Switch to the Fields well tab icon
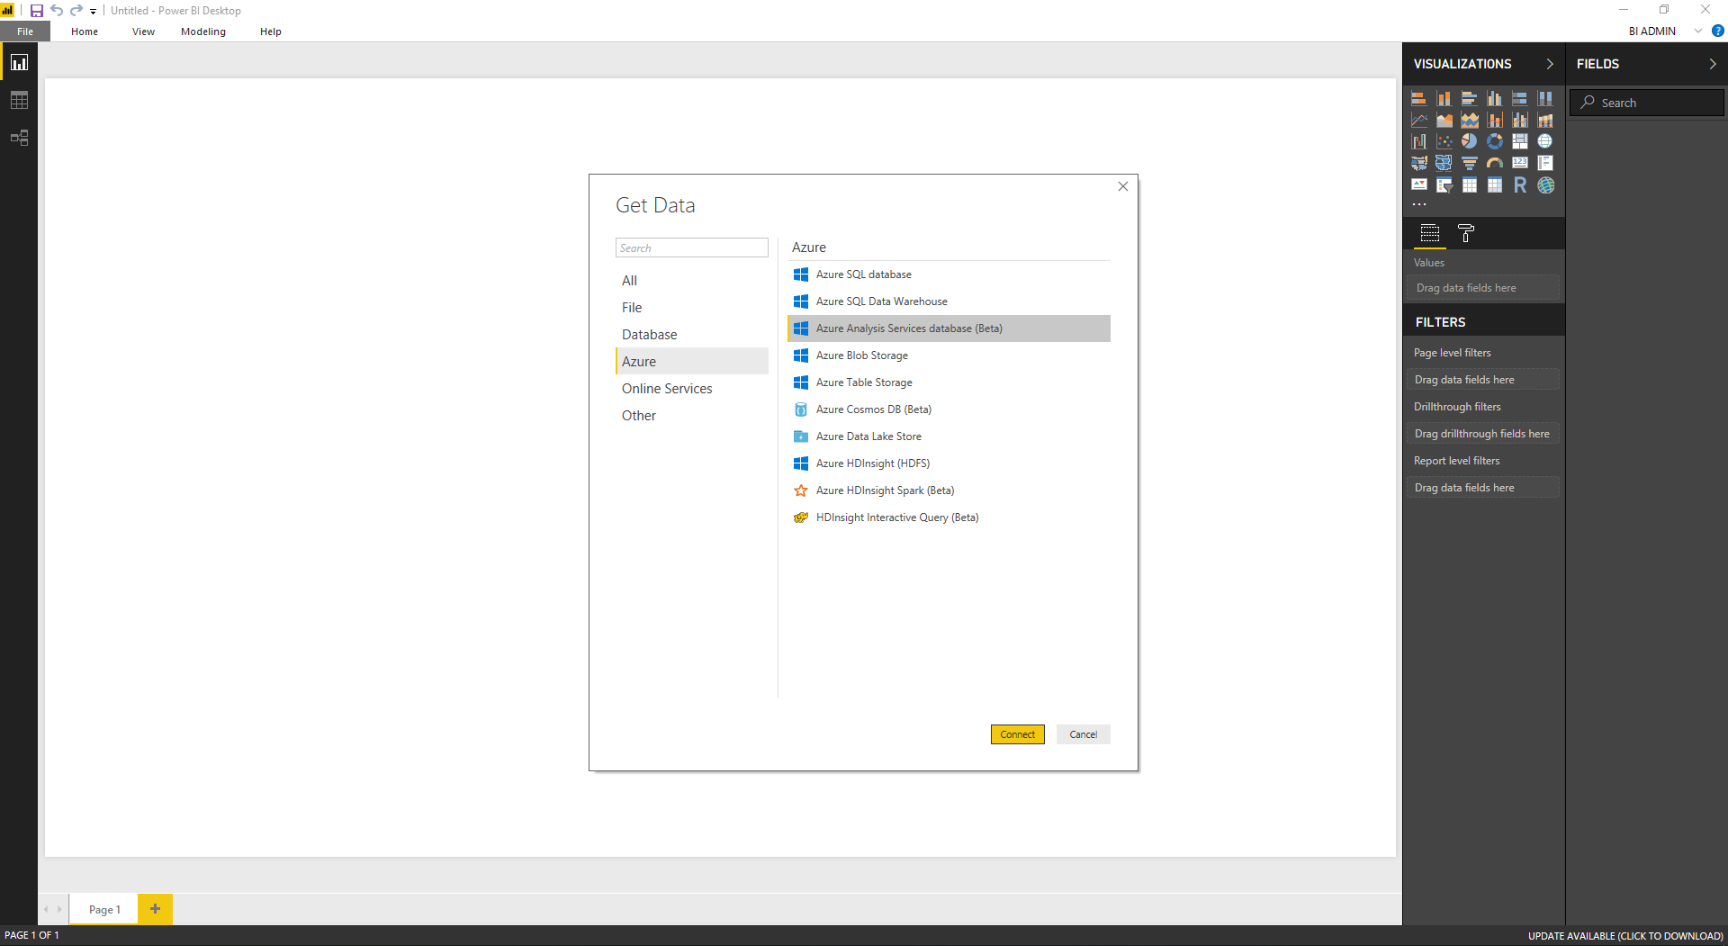 click(x=1430, y=233)
